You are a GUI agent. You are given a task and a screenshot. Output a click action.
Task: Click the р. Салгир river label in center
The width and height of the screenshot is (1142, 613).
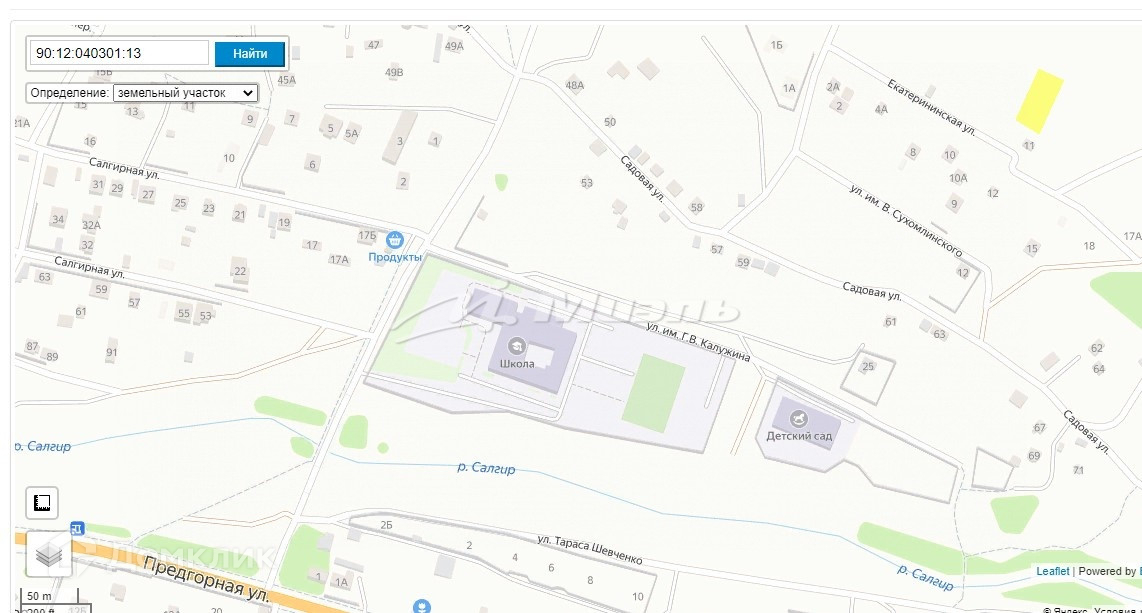coord(486,467)
